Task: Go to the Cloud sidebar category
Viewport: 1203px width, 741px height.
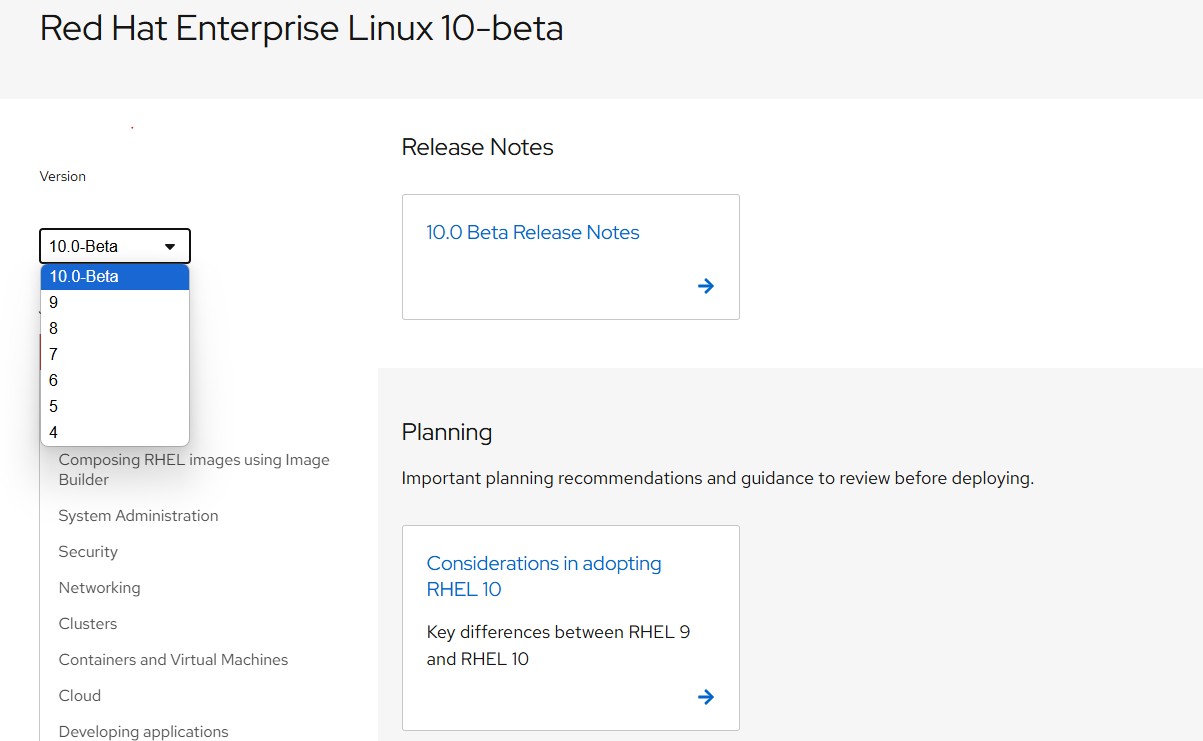Action: 80,696
